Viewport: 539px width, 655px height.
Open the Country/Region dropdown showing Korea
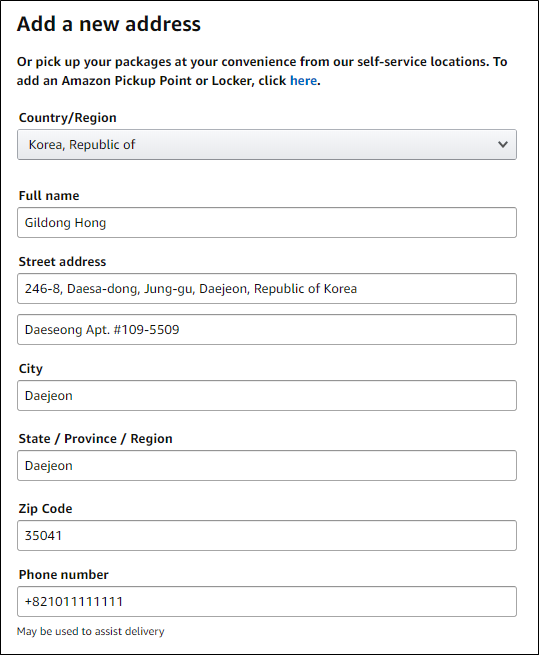coord(267,145)
